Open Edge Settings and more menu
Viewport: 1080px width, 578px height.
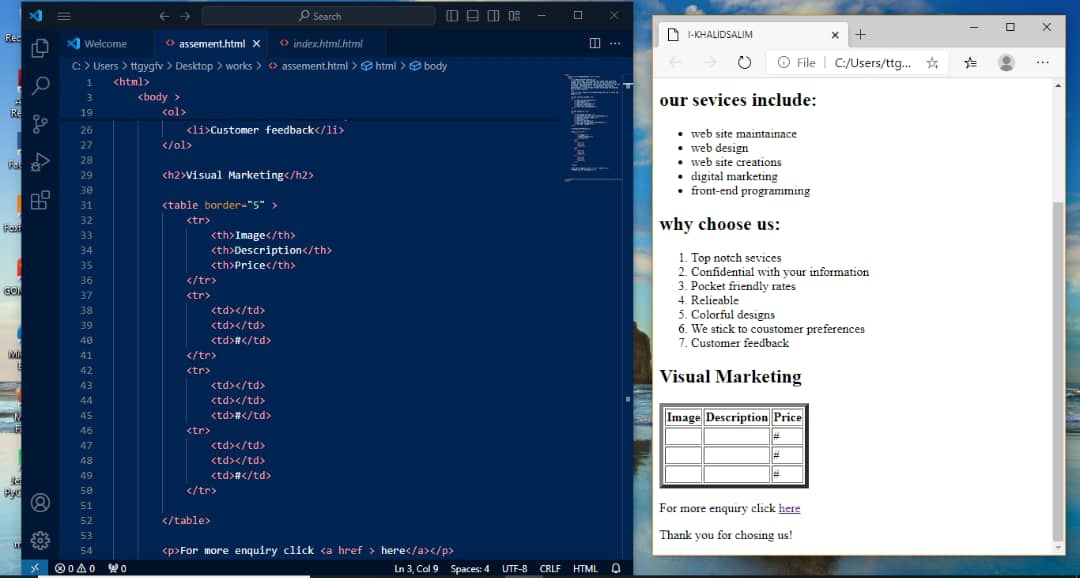pyautogui.click(x=1042, y=63)
